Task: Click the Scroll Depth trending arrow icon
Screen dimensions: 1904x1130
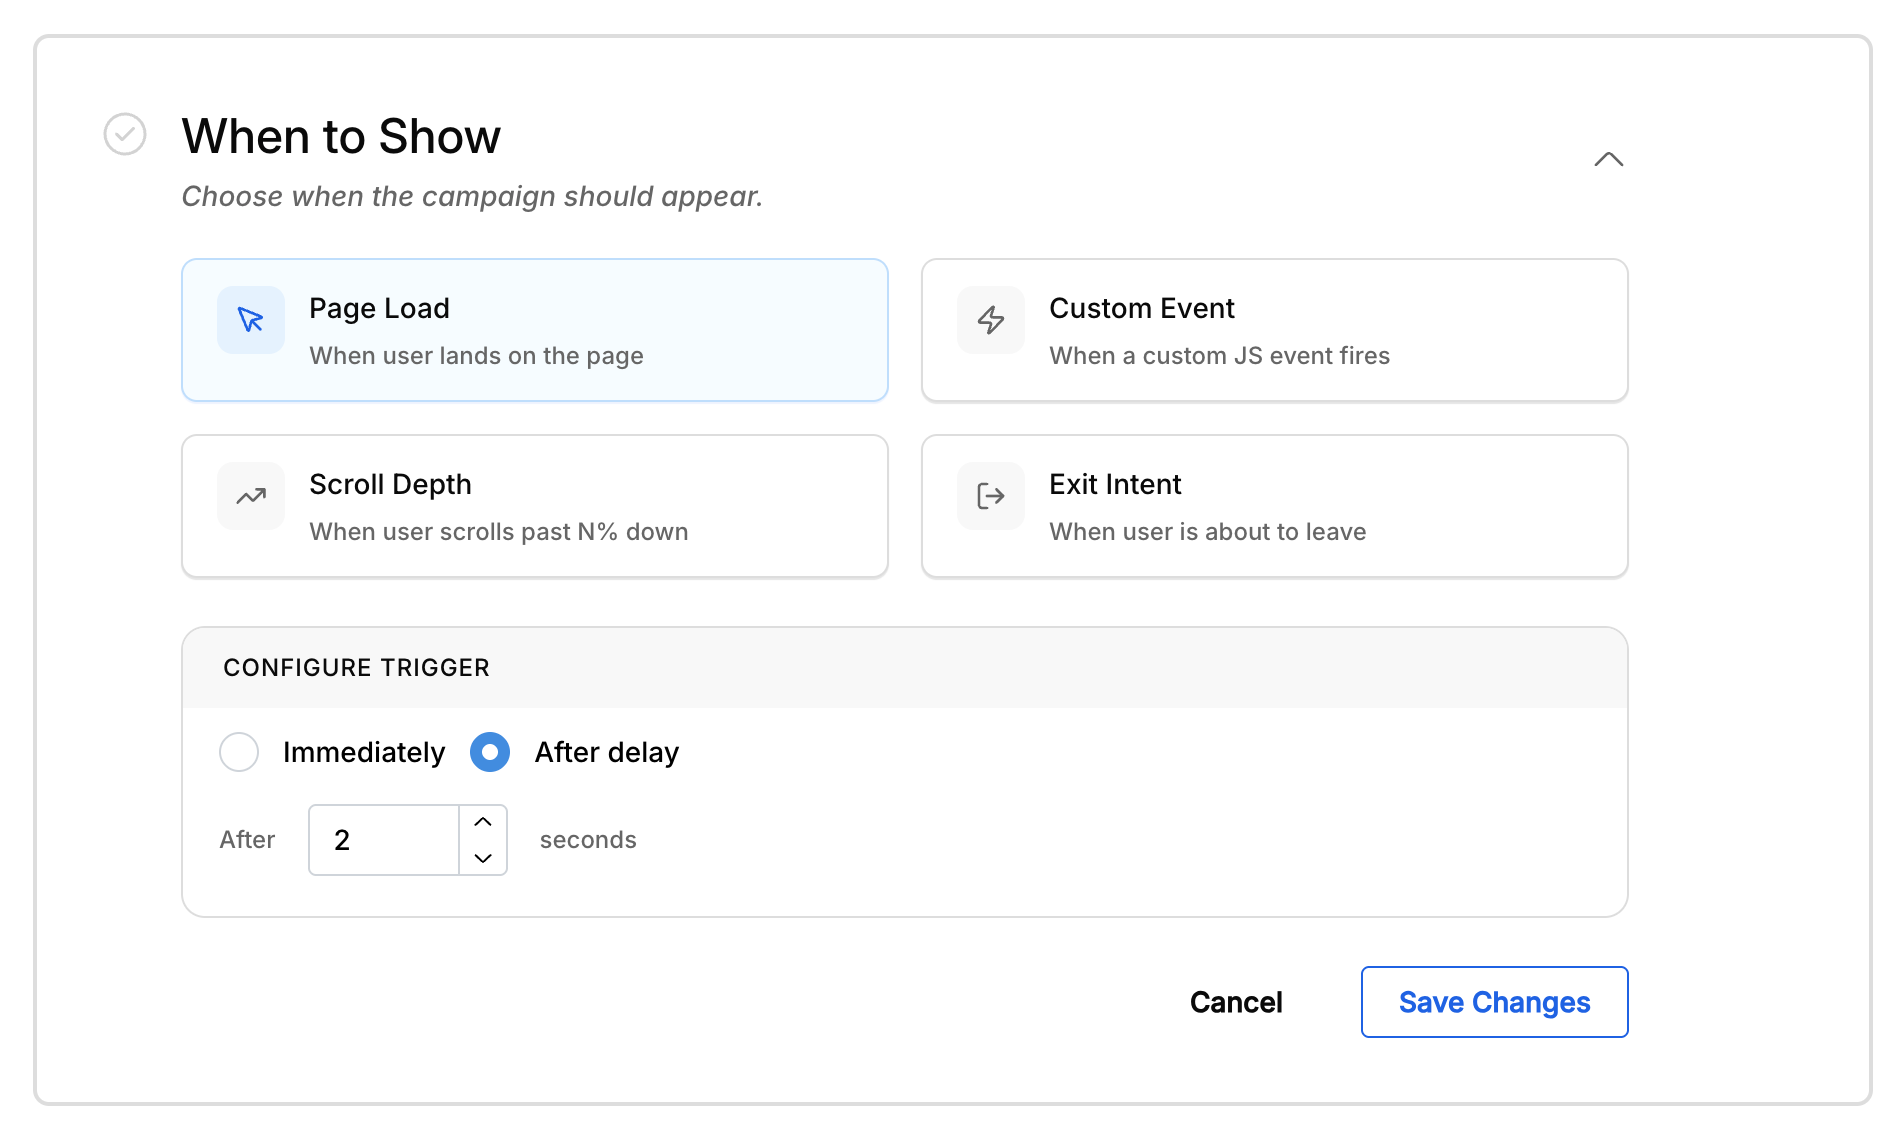Action: pyautogui.click(x=251, y=496)
